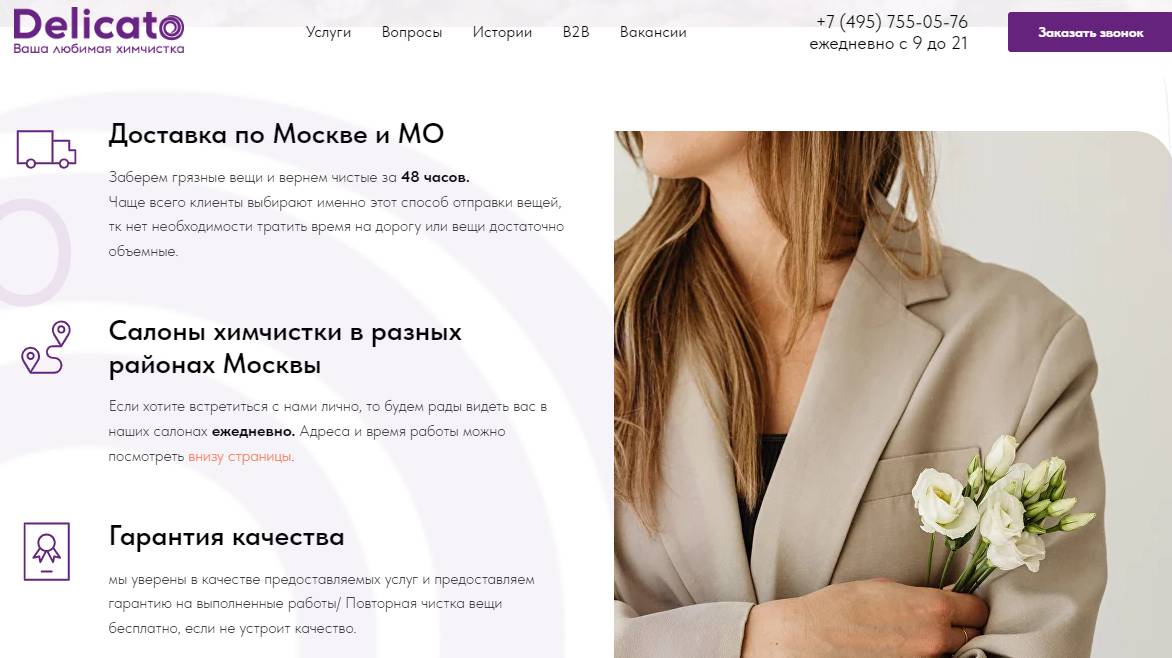1172x658 pixels.
Task: Call the phone number +7 (495) 755-05-76
Action: 892,21
